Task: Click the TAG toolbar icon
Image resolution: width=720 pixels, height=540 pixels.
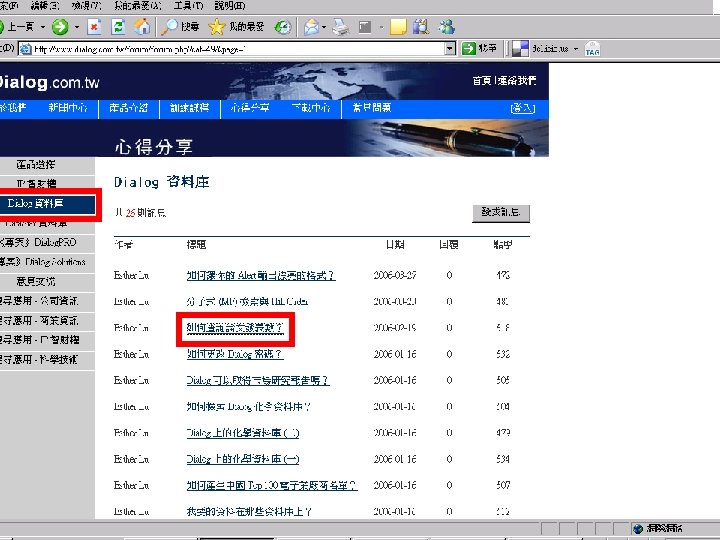Action: click(592, 49)
